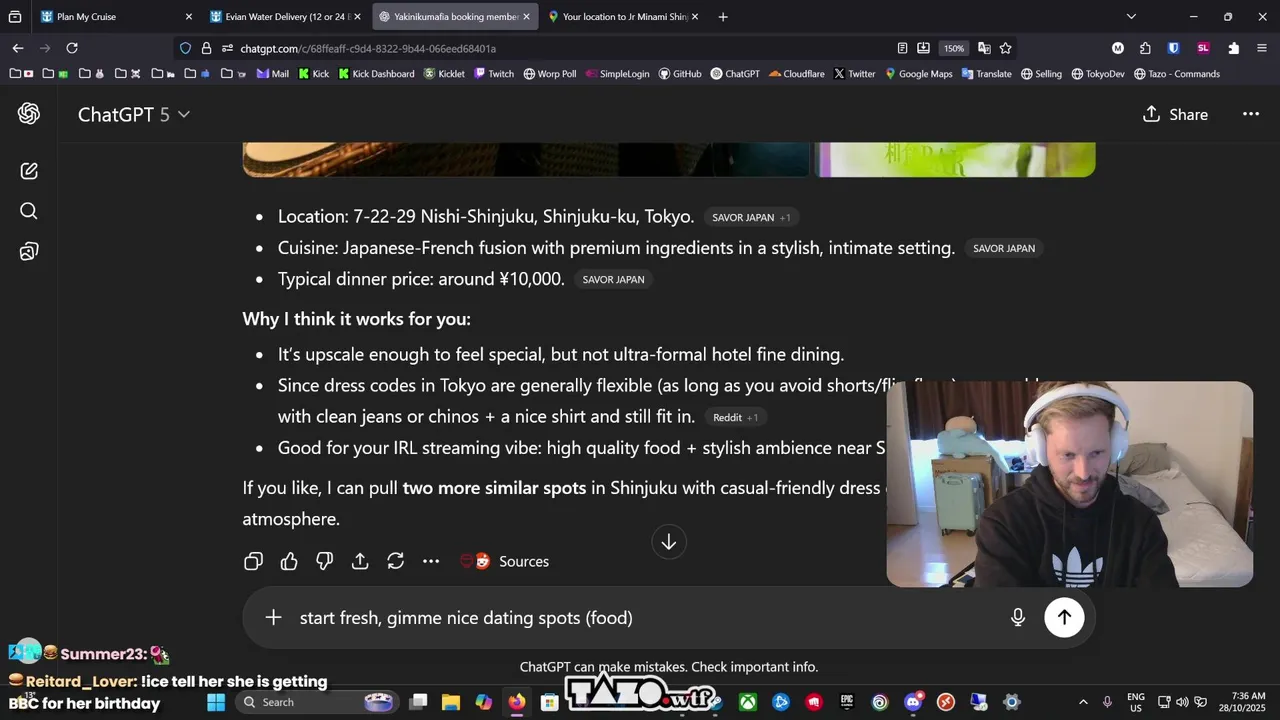Screen dimensions: 1280x720
Task: Open the Windows Start menu
Action: [x=216, y=702]
